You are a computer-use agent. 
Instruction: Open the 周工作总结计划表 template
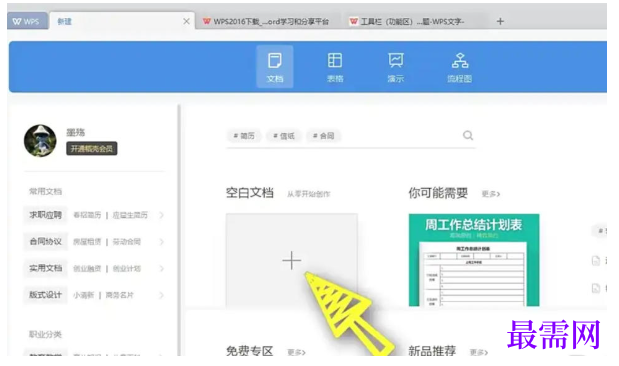[474, 260]
